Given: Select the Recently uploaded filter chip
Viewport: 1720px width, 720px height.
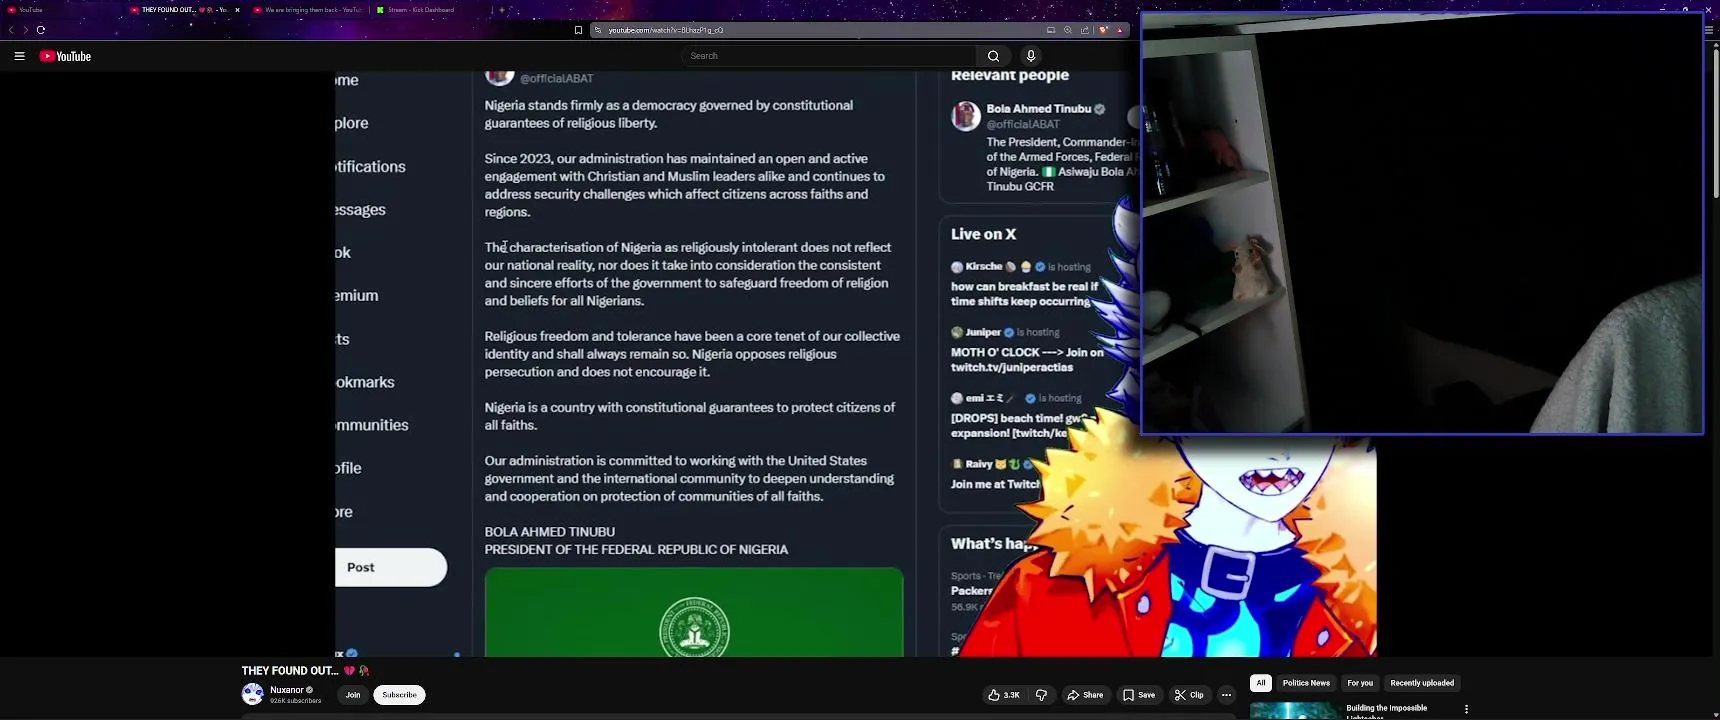Looking at the screenshot, I should 1422,683.
